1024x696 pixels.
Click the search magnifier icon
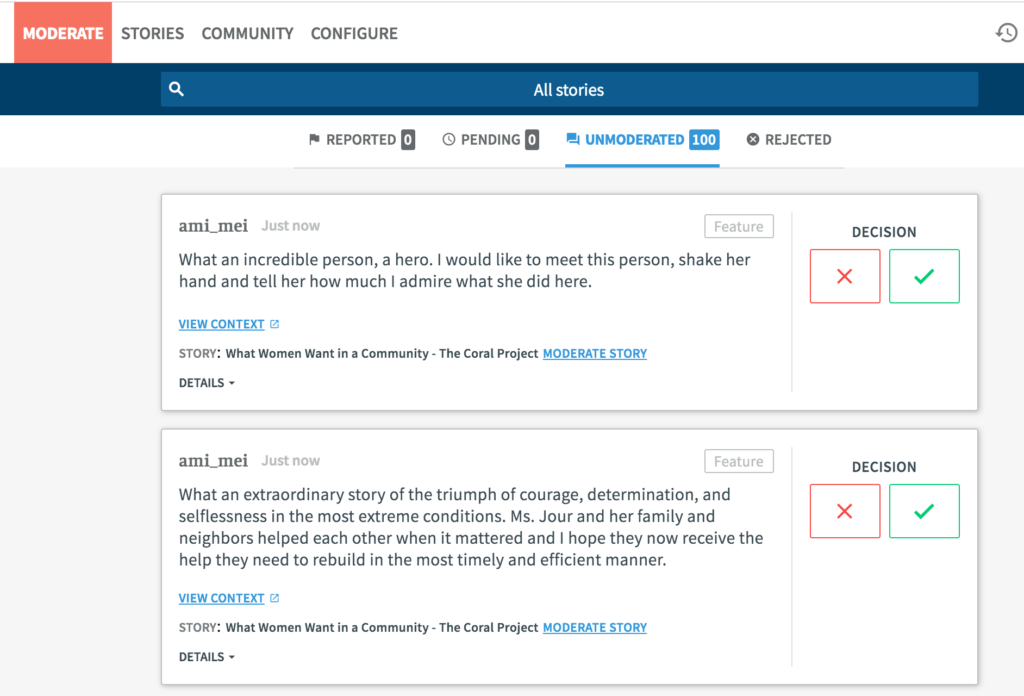click(177, 89)
